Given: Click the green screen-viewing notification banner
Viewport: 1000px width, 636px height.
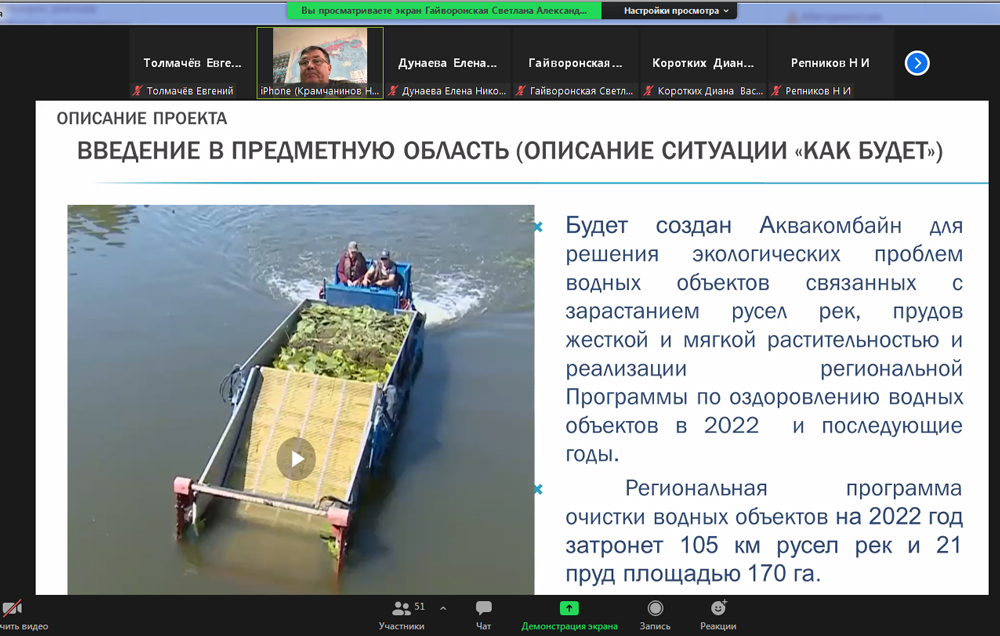Looking at the screenshot, I should click(x=444, y=10).
